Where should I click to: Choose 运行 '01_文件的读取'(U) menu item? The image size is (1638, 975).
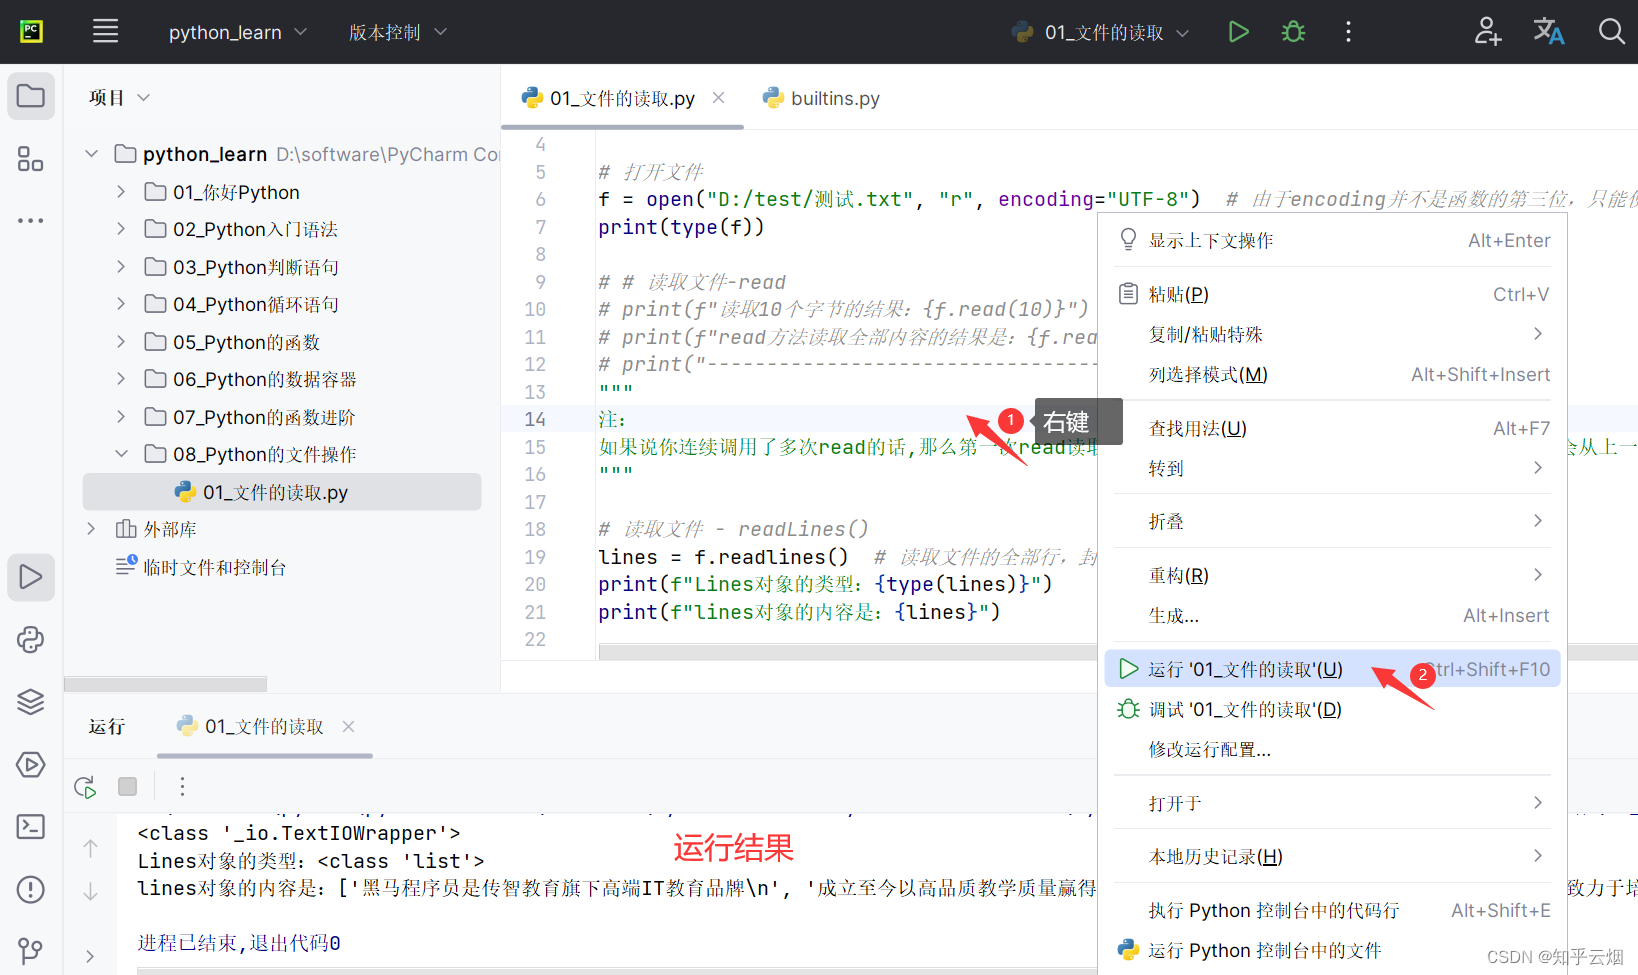click(x=1332, y=669)
